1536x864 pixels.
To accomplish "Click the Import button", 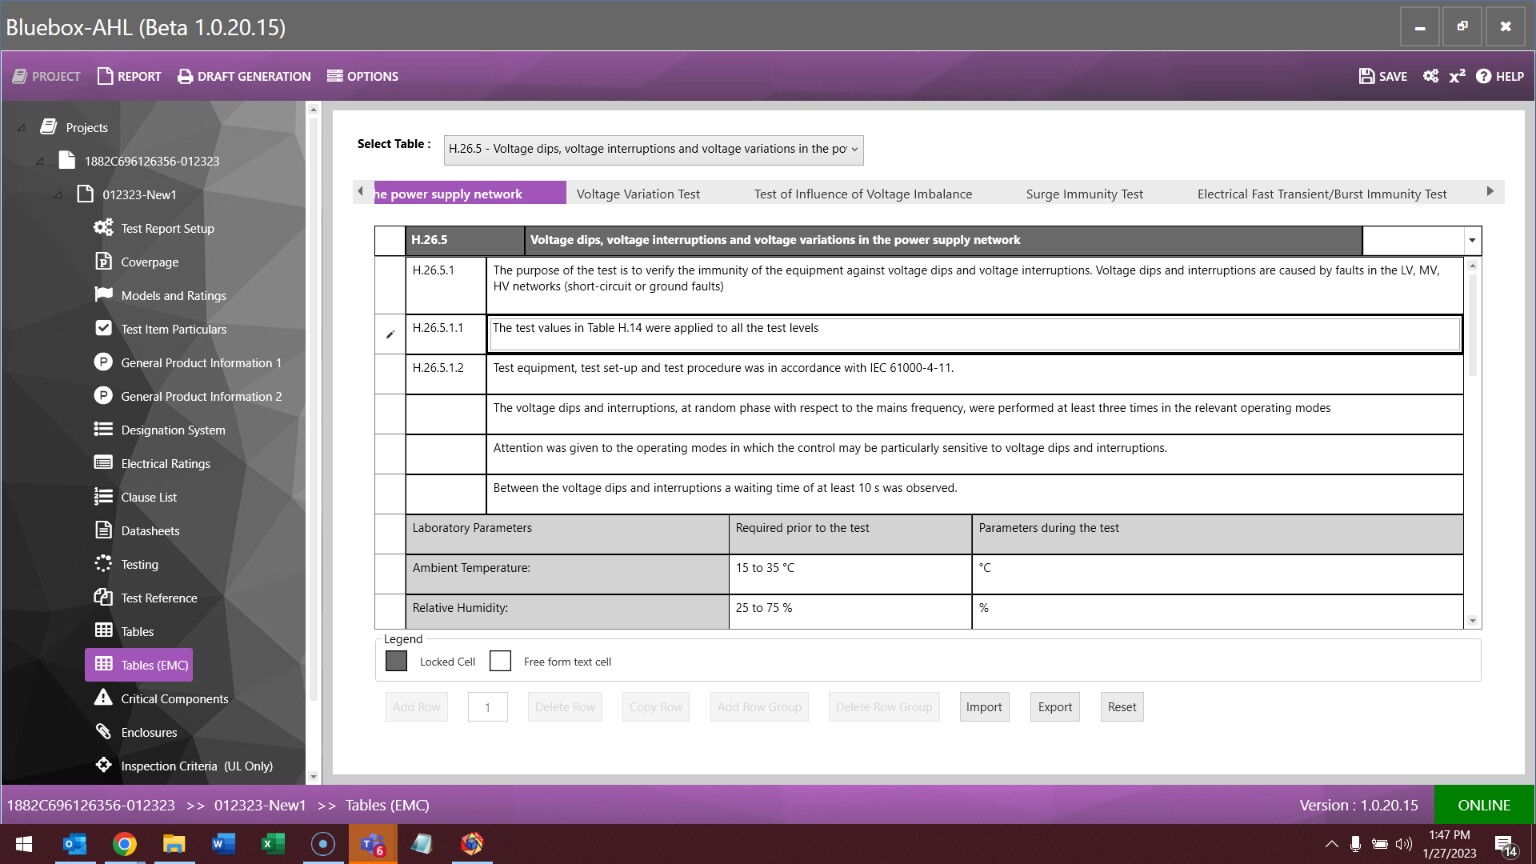I will (x=983, y=707).
